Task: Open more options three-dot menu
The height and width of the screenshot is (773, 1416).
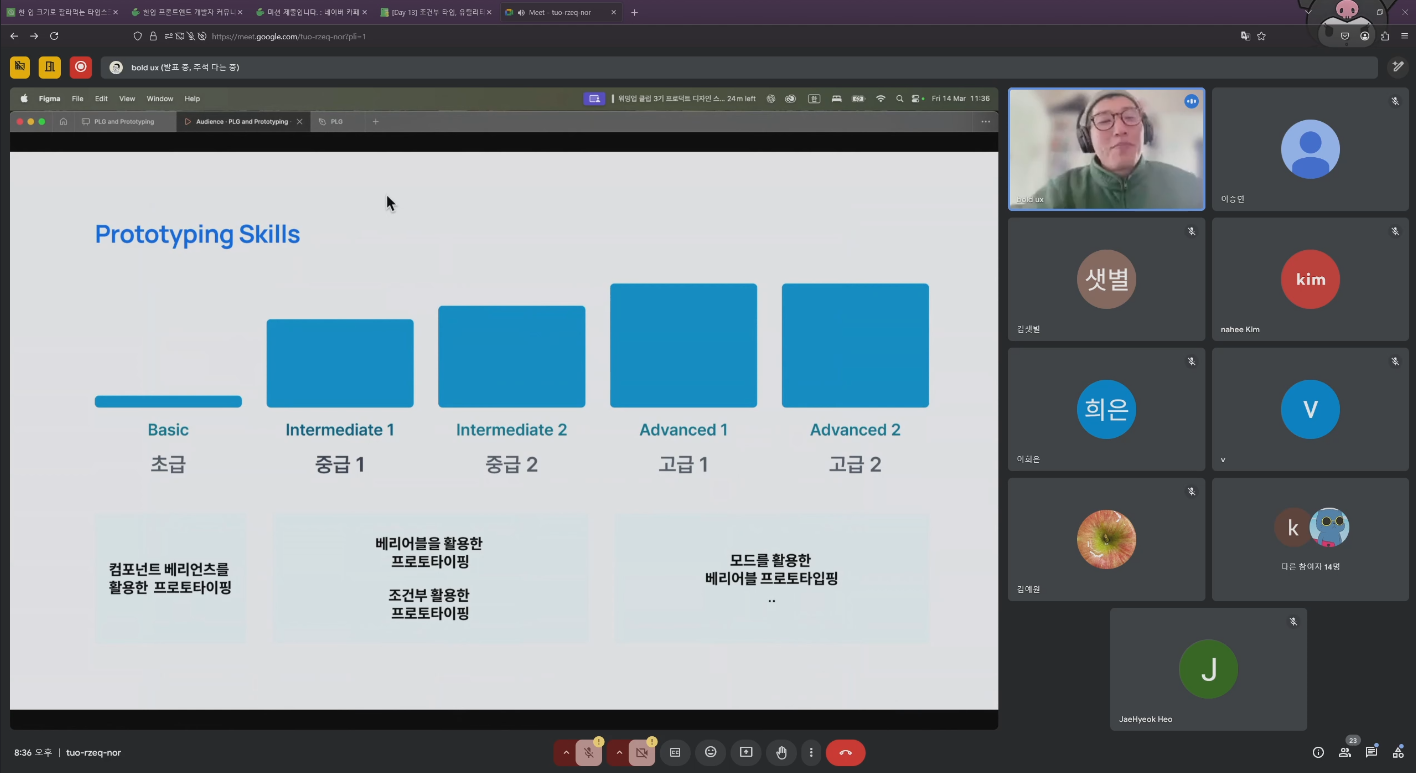Action: click(x=811, y=752)
